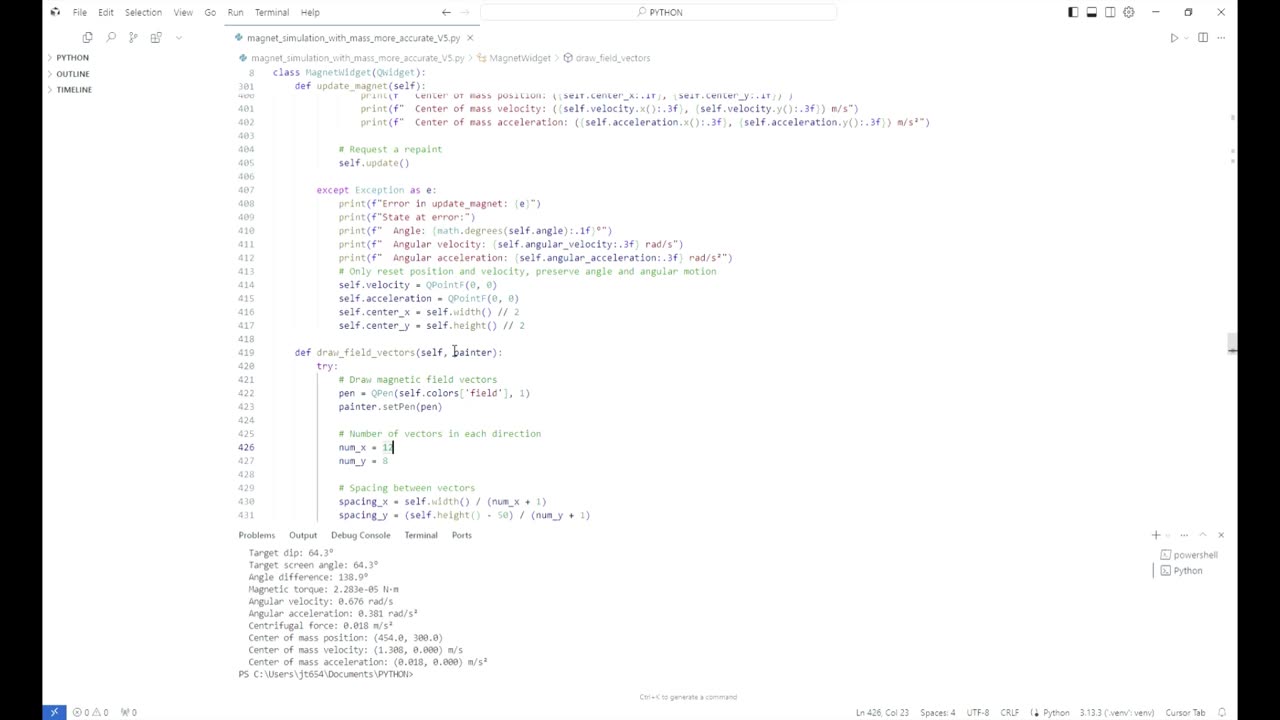This screenshot has height=720, width=1280.
Task: Open the Search view icon
Action: (110, 38)
